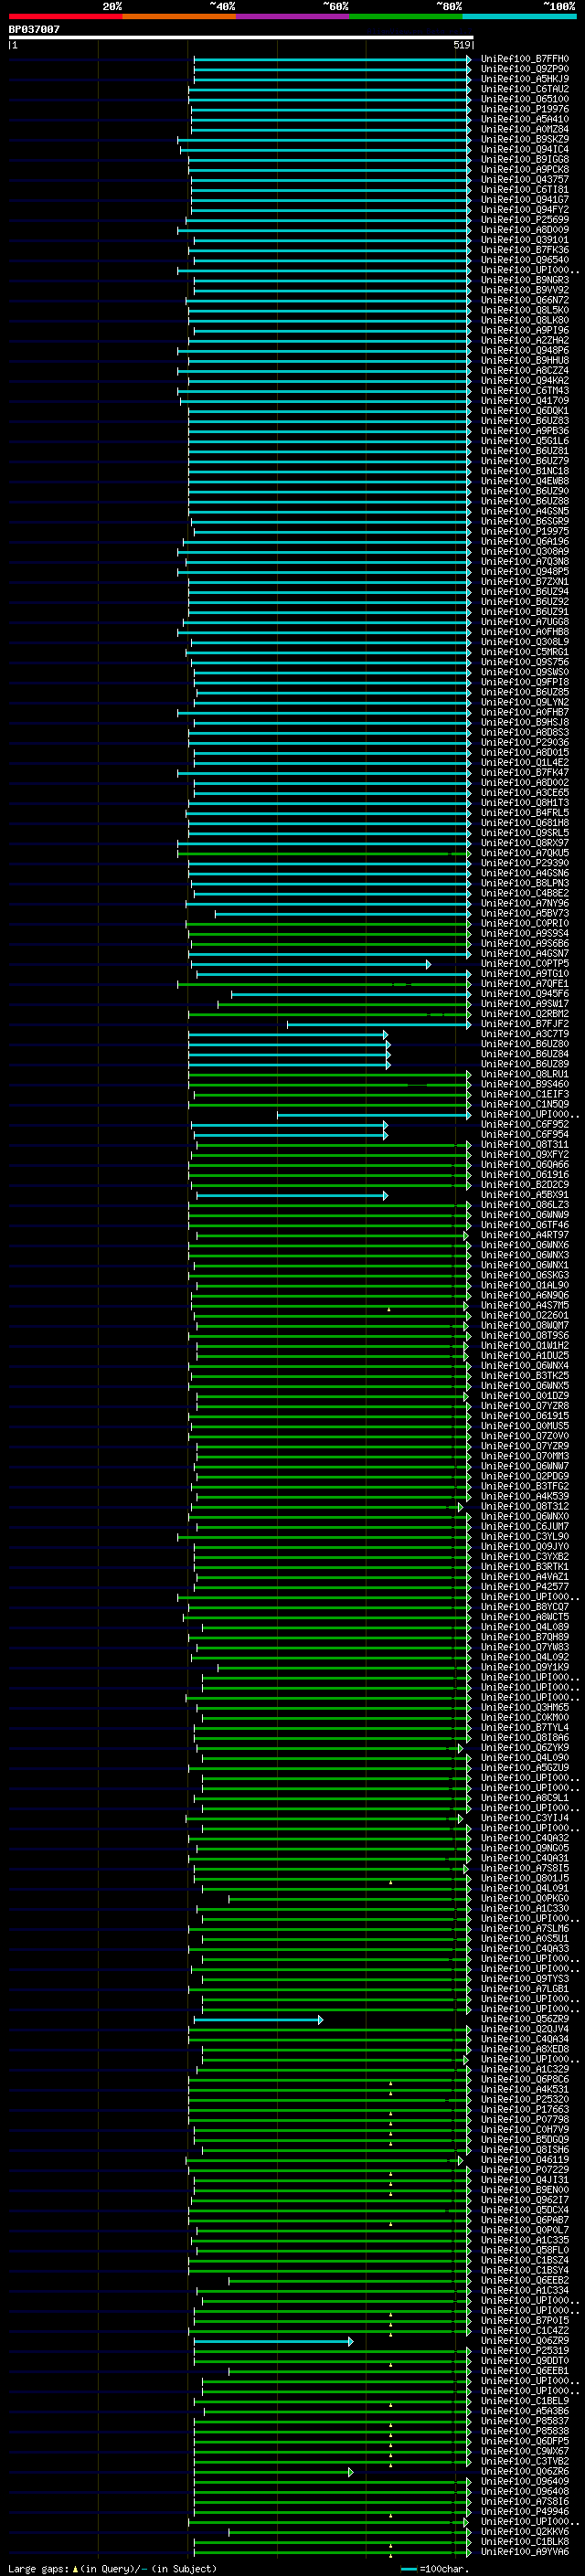
Task: Click the purple ~60% identity color band
Action: pos(293,16)
